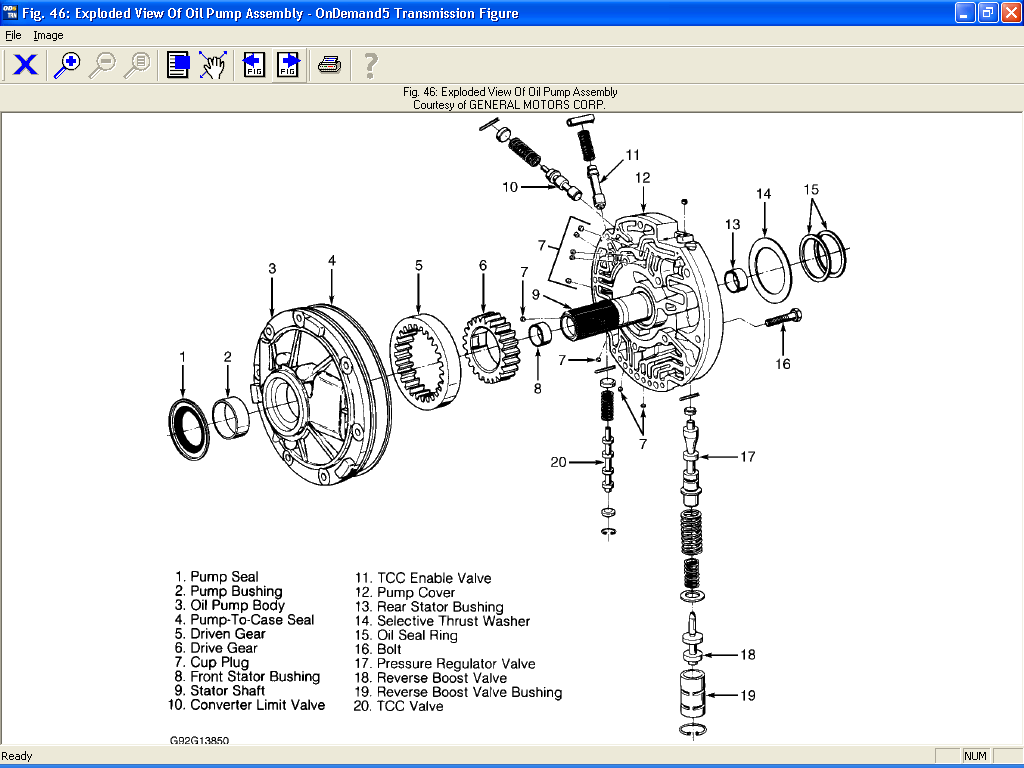This screenshot has width=1024, height=768.
Task: Click legend entry '8. Front Stator Bushing'
Action: pos(247,677)
